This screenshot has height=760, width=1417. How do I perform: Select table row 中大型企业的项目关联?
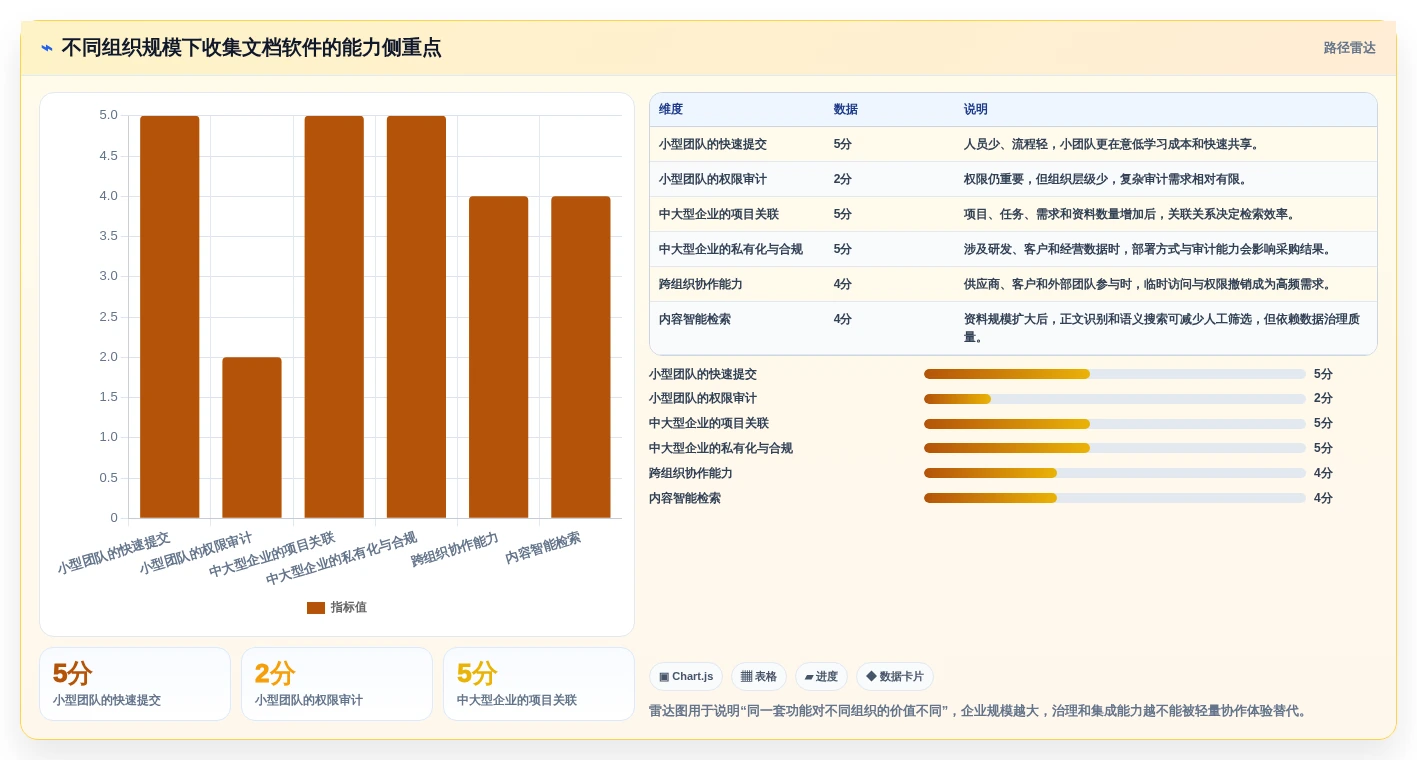coord(1013,214)
